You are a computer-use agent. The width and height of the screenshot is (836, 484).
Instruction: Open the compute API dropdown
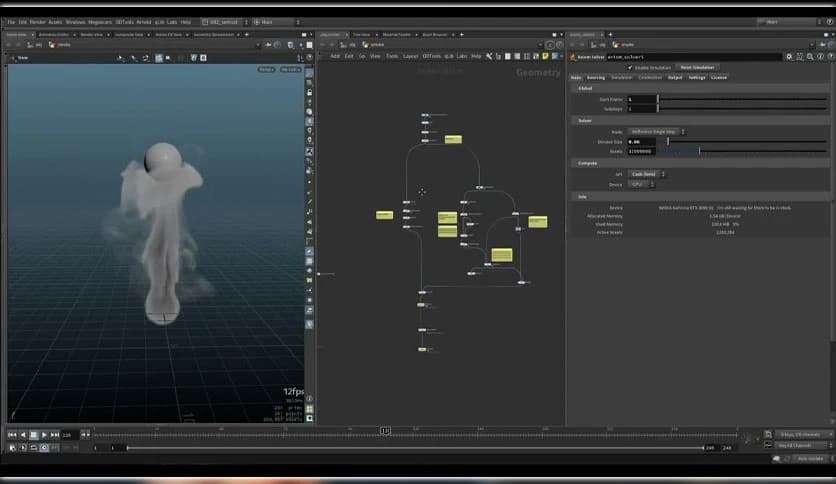(x=647, y=174)
